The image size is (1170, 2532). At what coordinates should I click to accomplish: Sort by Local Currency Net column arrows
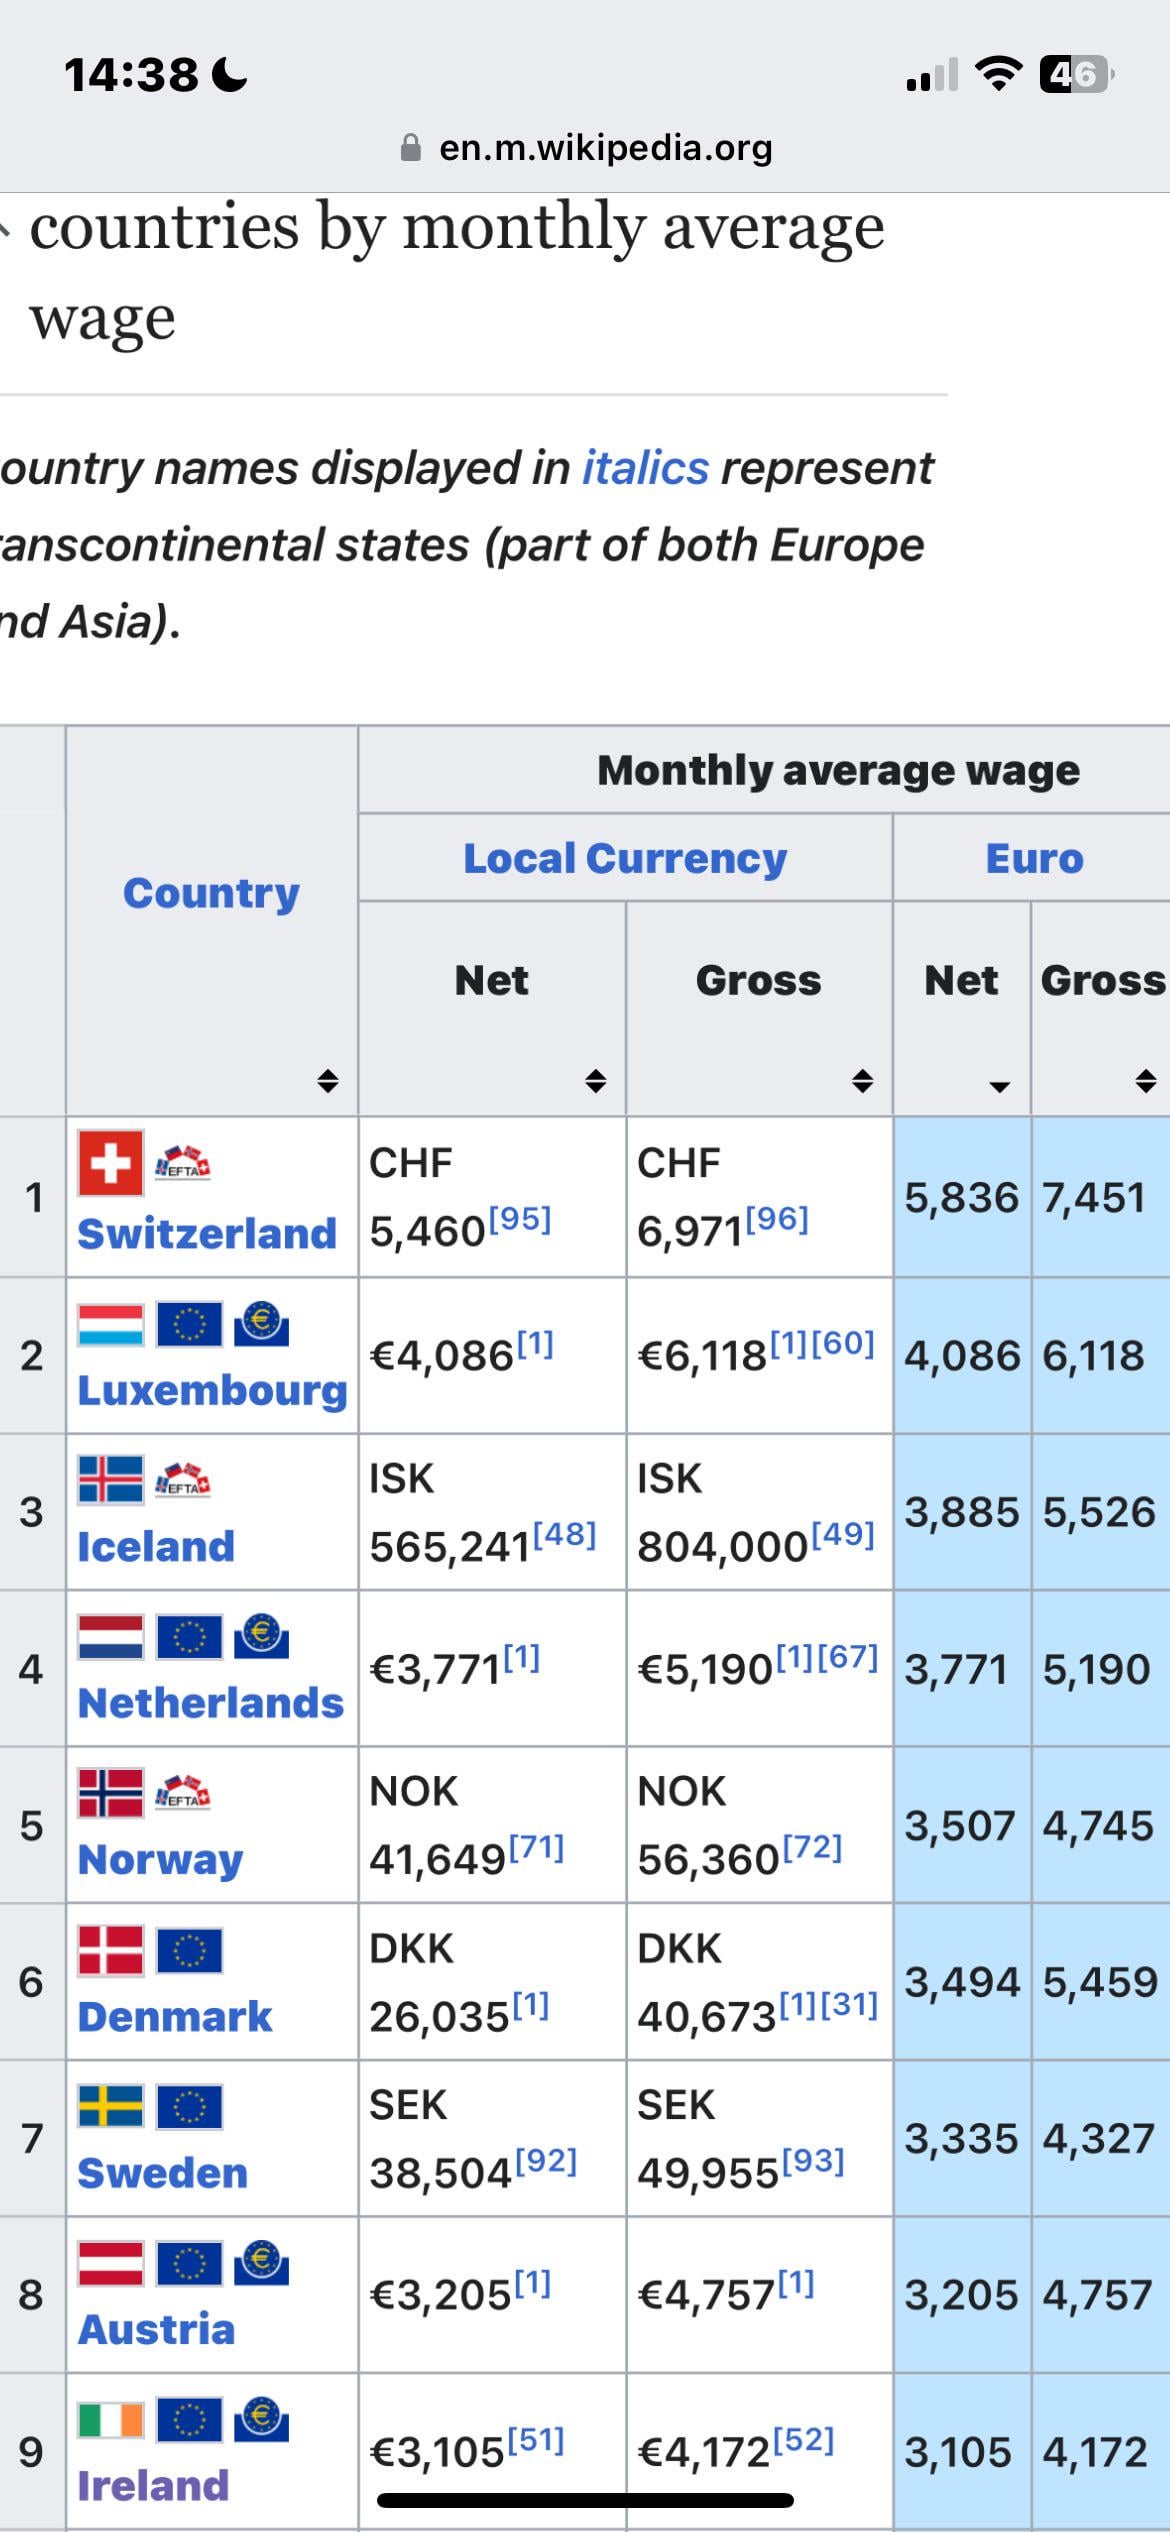point(595,1081)
